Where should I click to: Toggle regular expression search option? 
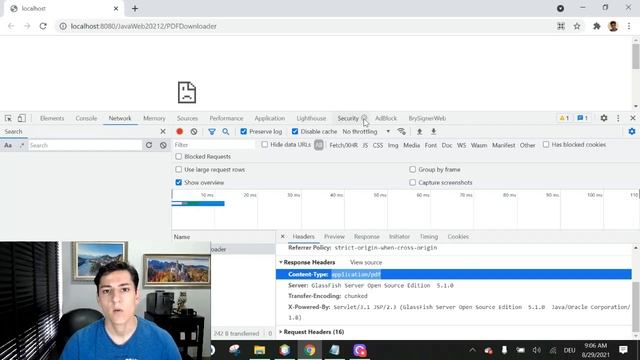tap(22, 145)
